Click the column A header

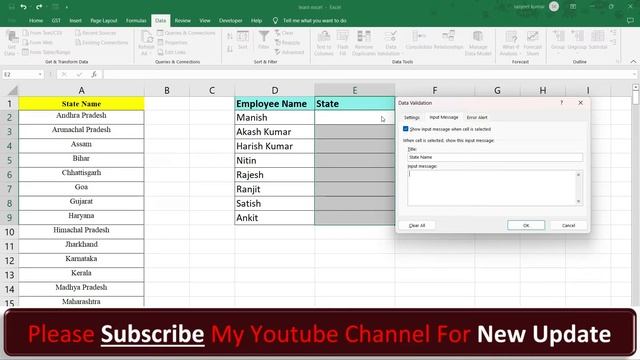click(x=81, y=90)
